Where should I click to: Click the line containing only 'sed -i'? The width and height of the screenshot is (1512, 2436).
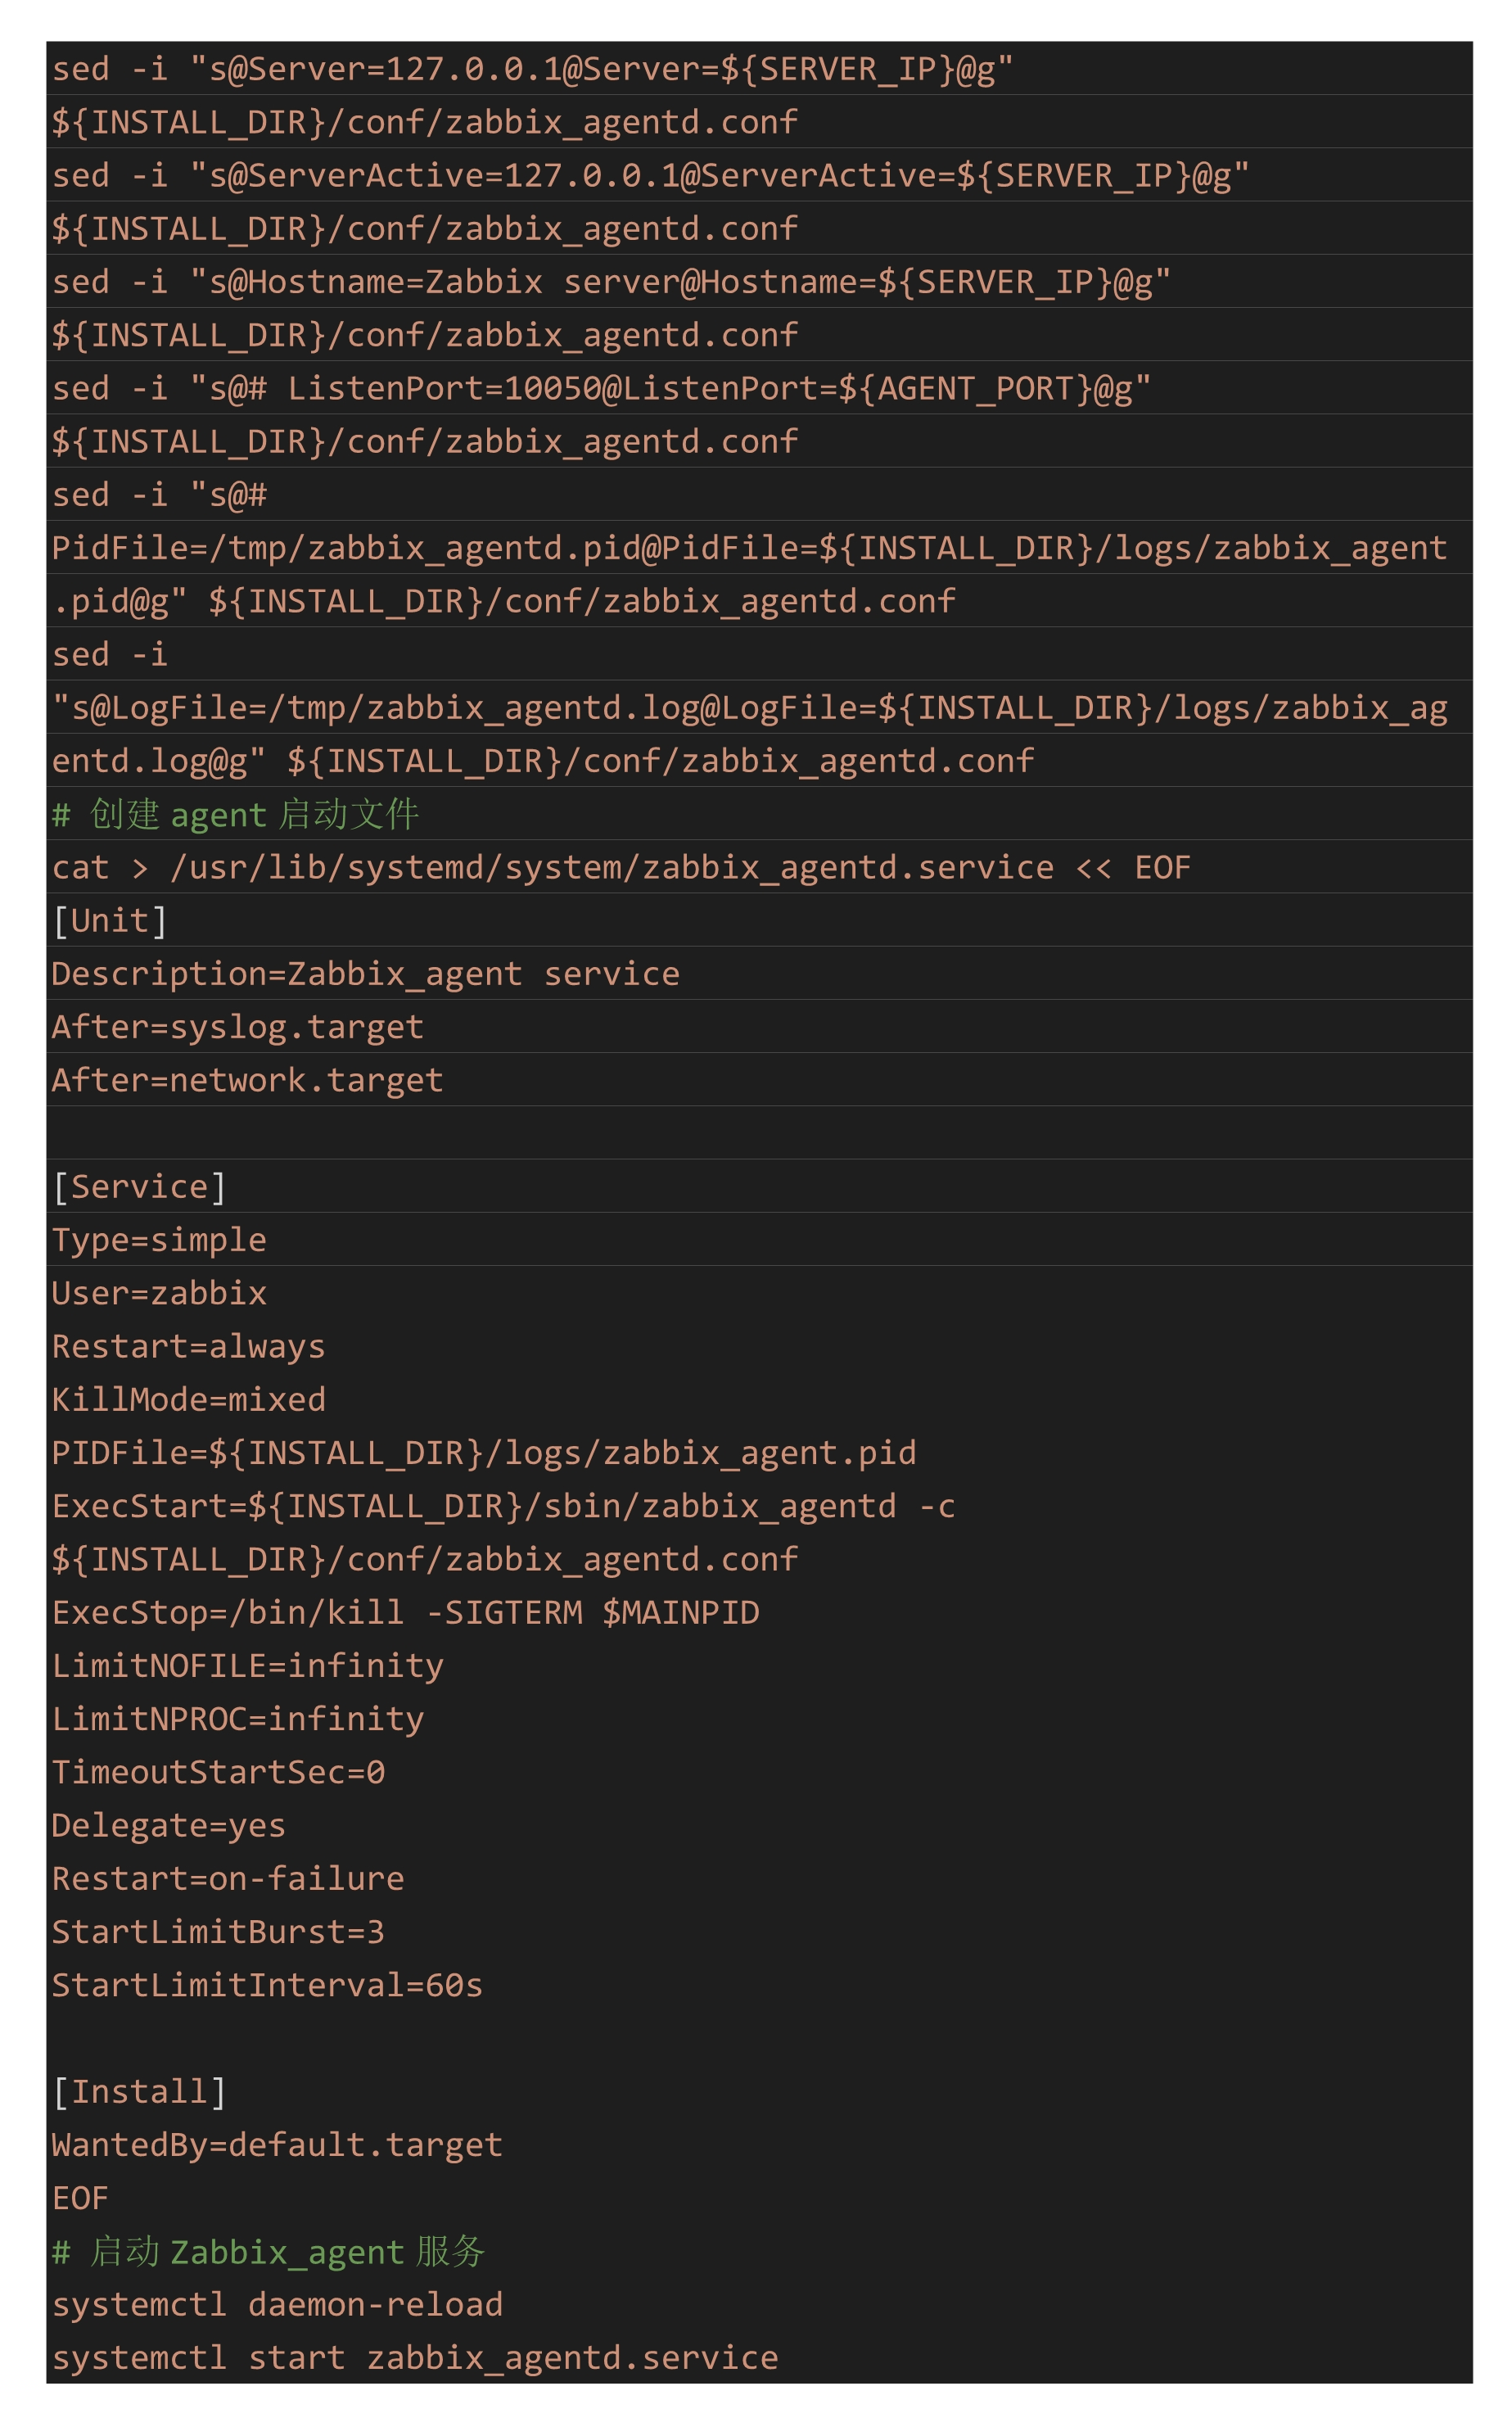click(x=110, y=654)
